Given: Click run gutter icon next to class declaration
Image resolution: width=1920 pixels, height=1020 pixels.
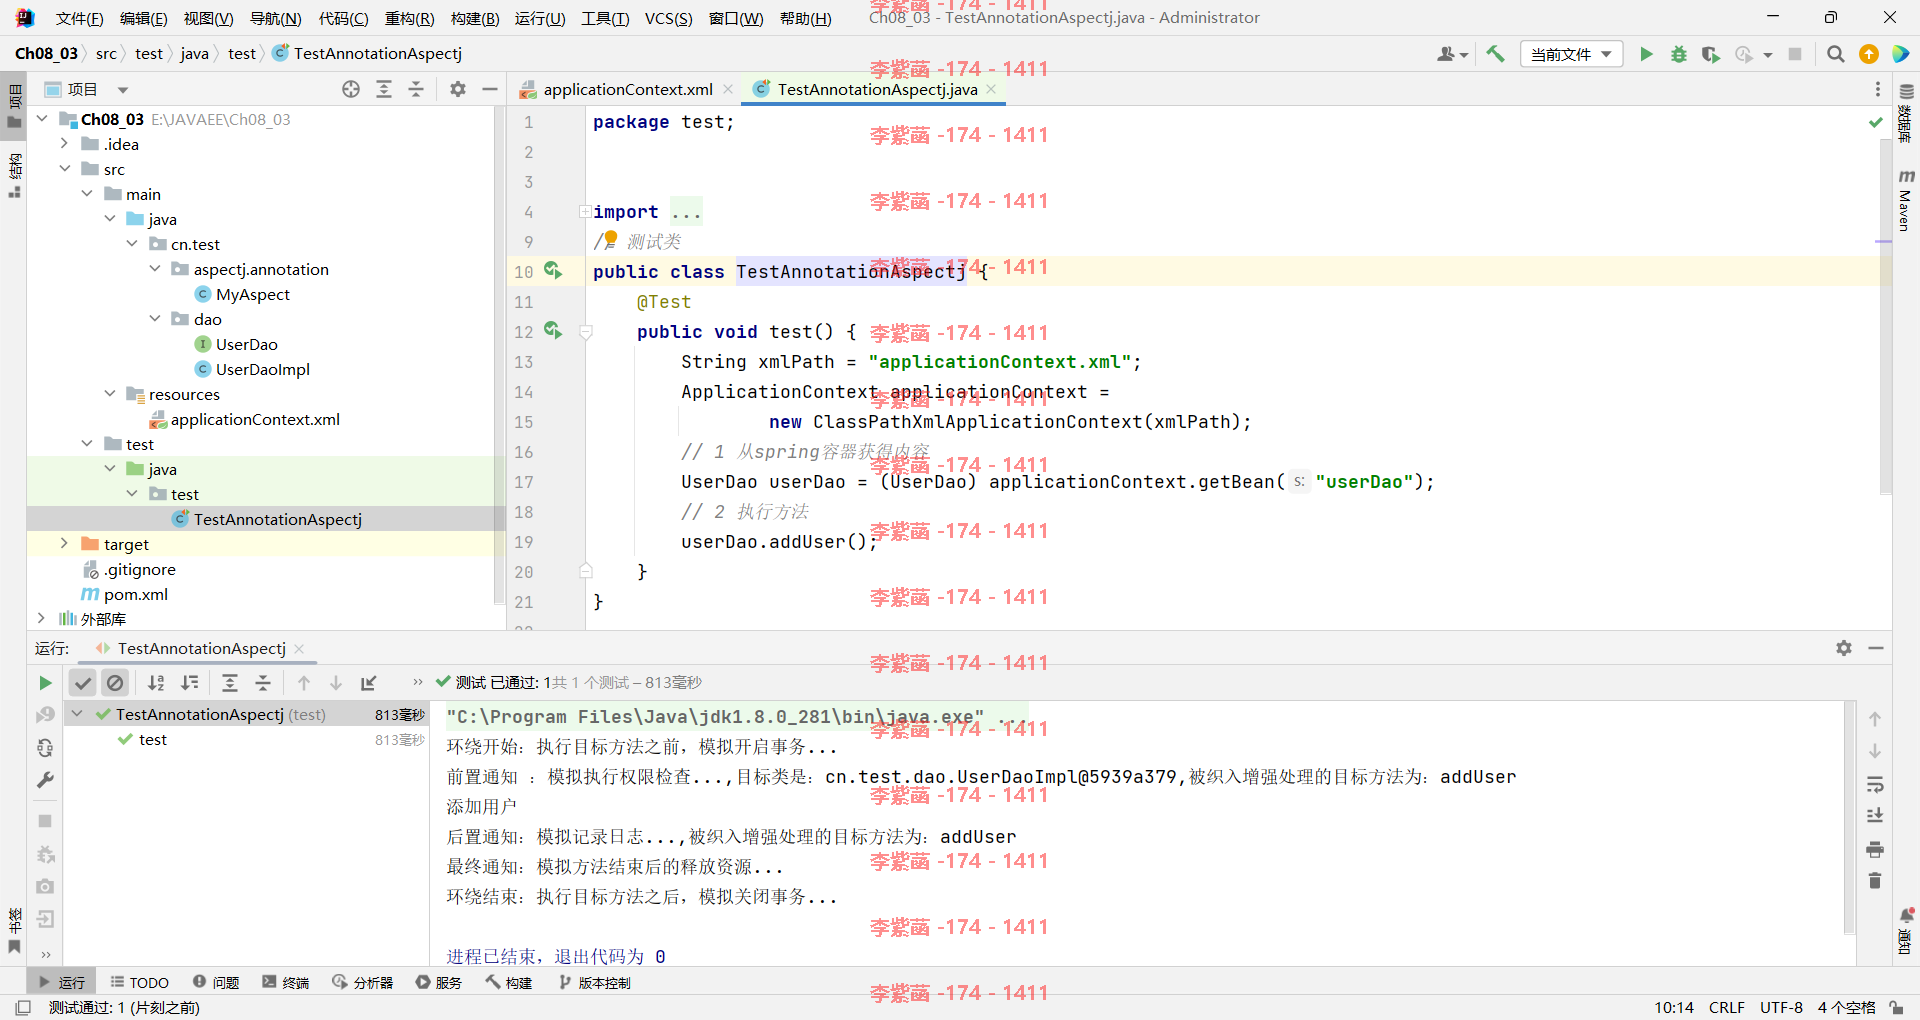Looking at the screenshot, I should pos(553,271).
